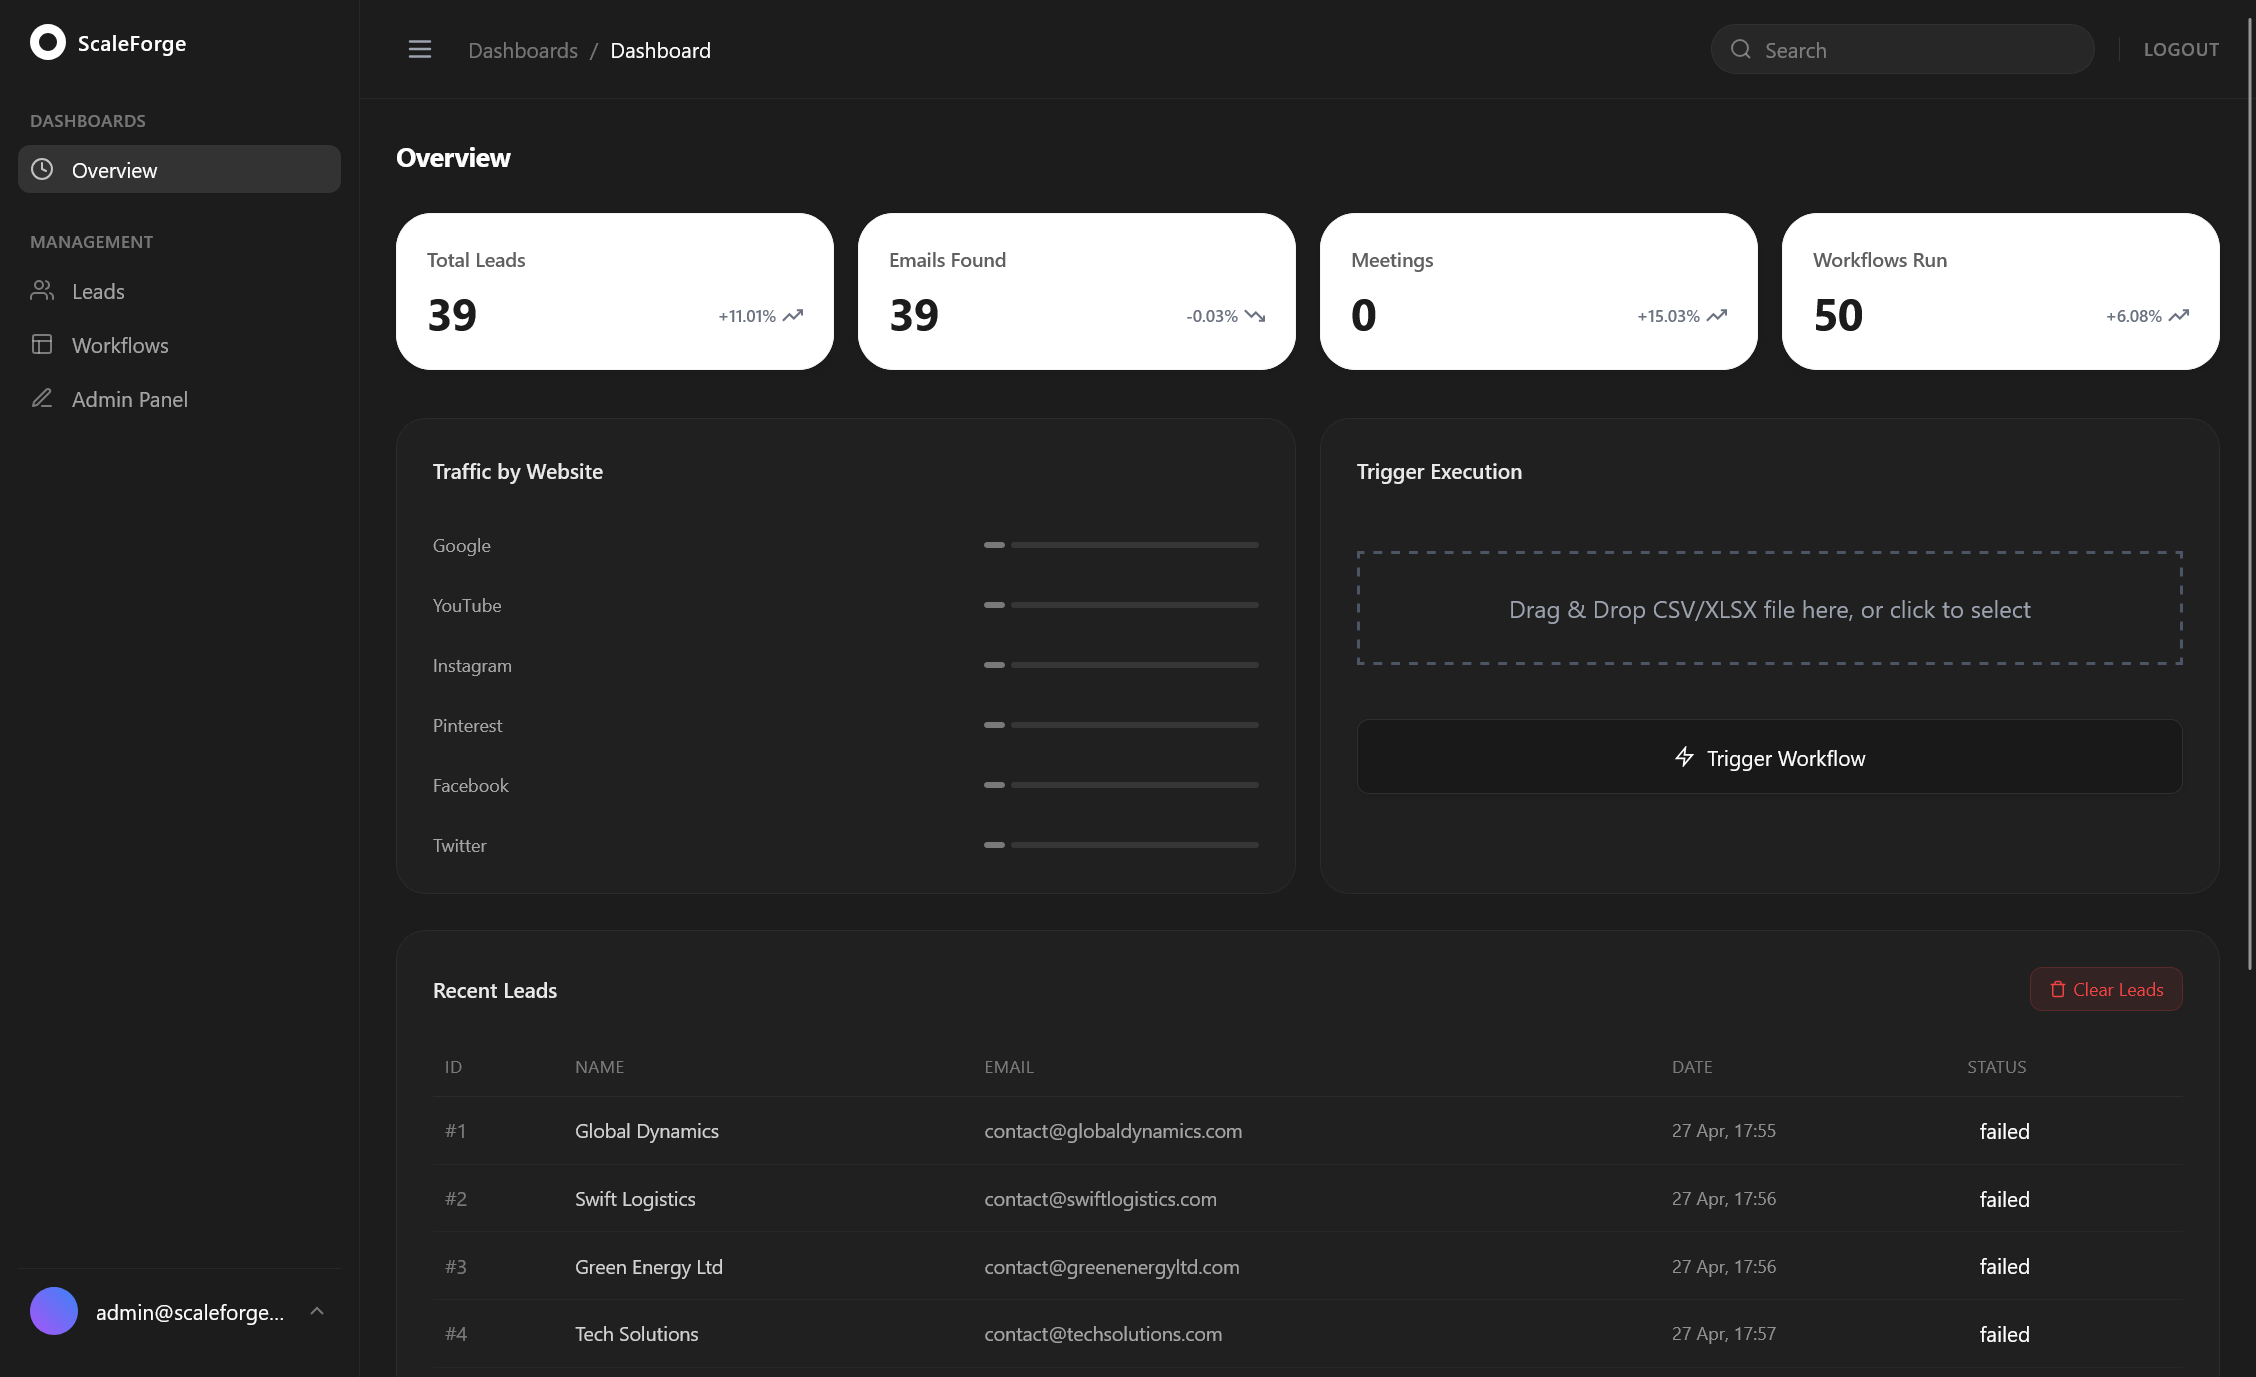Screen dimensions: 2256x1377
Task: Click the admin user avatar
Action: tap(54, 1311)
